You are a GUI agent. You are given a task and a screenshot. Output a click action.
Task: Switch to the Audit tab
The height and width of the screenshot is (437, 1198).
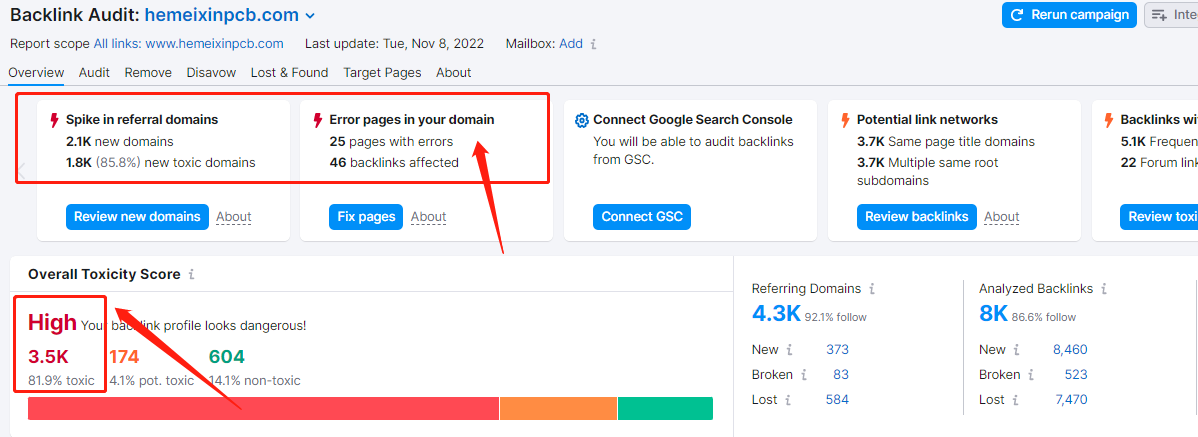pos(94,73)
